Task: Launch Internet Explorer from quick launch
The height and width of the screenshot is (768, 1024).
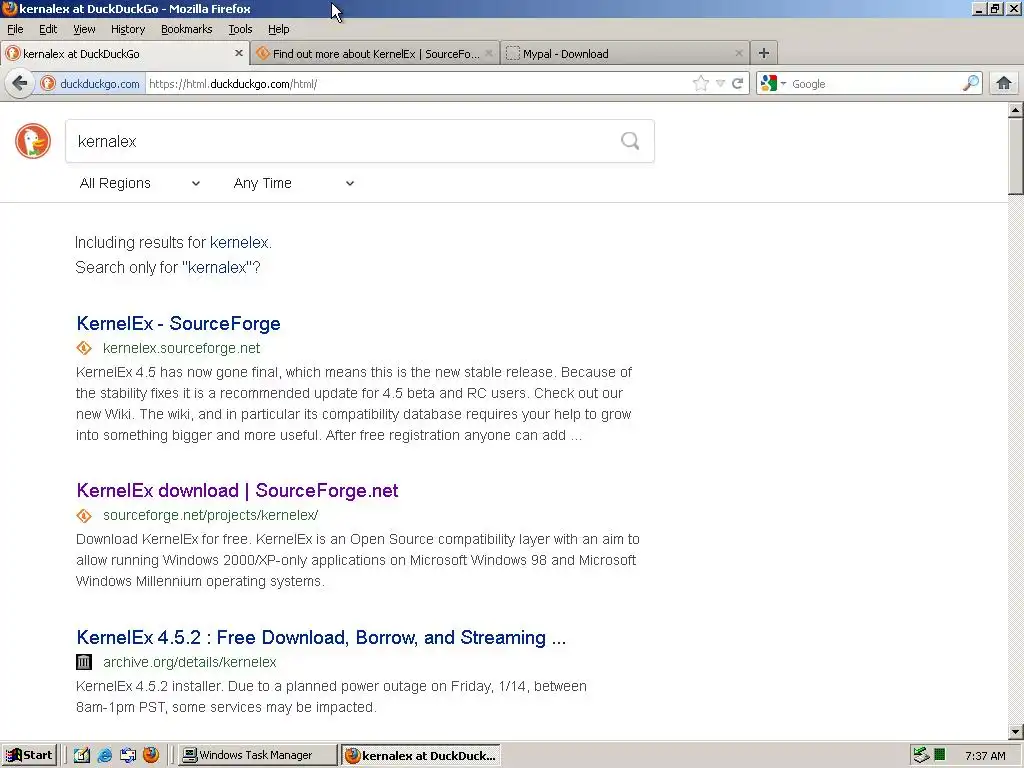Action: click(104, 755)
